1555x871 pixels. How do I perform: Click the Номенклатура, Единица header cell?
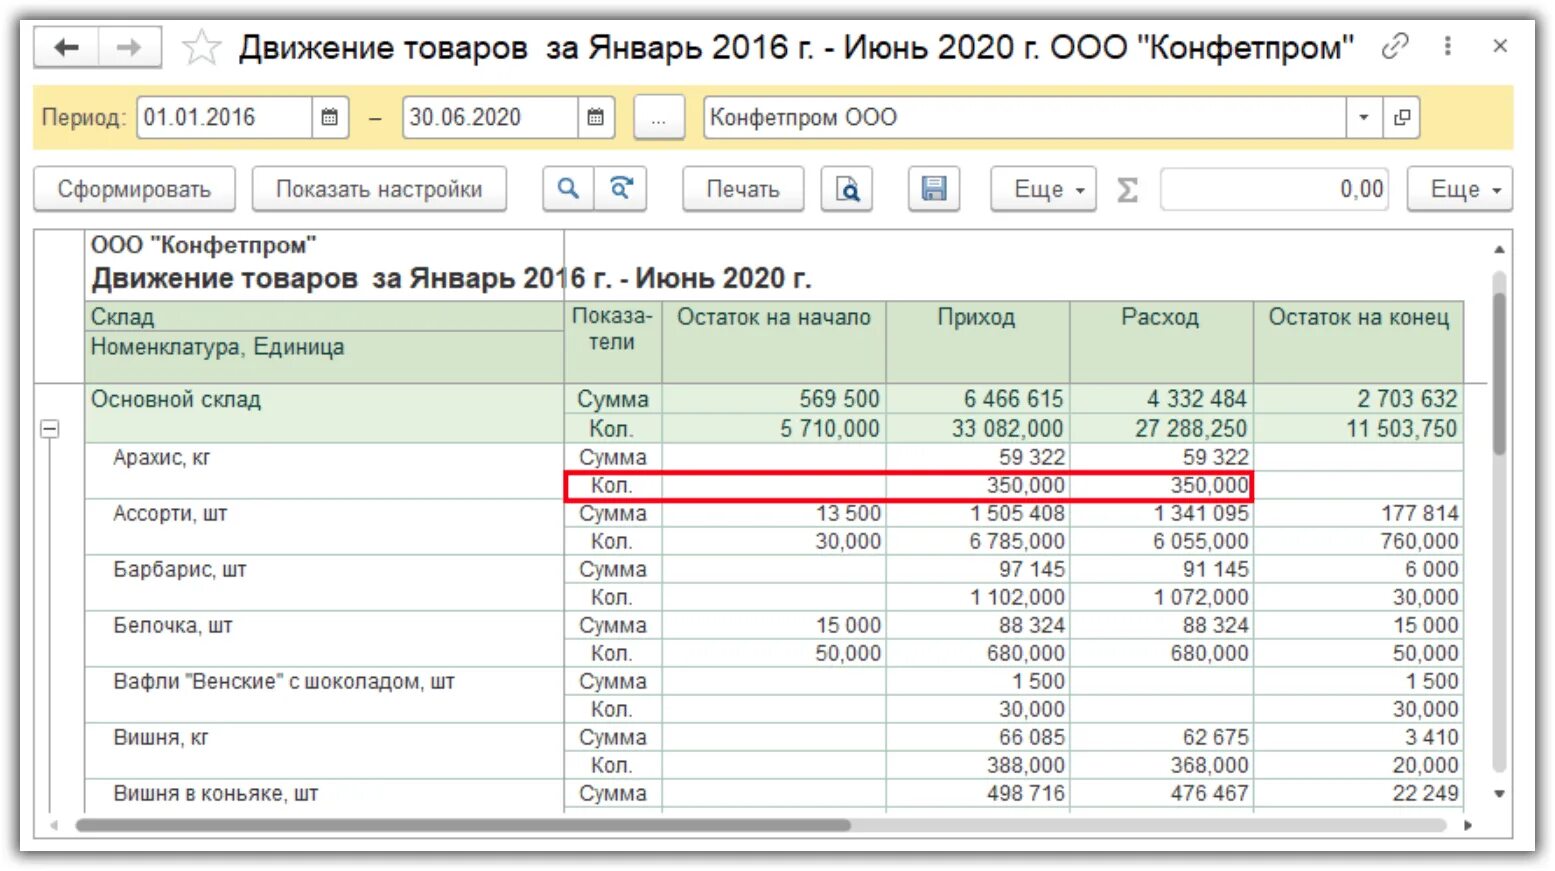click(324, 356)
